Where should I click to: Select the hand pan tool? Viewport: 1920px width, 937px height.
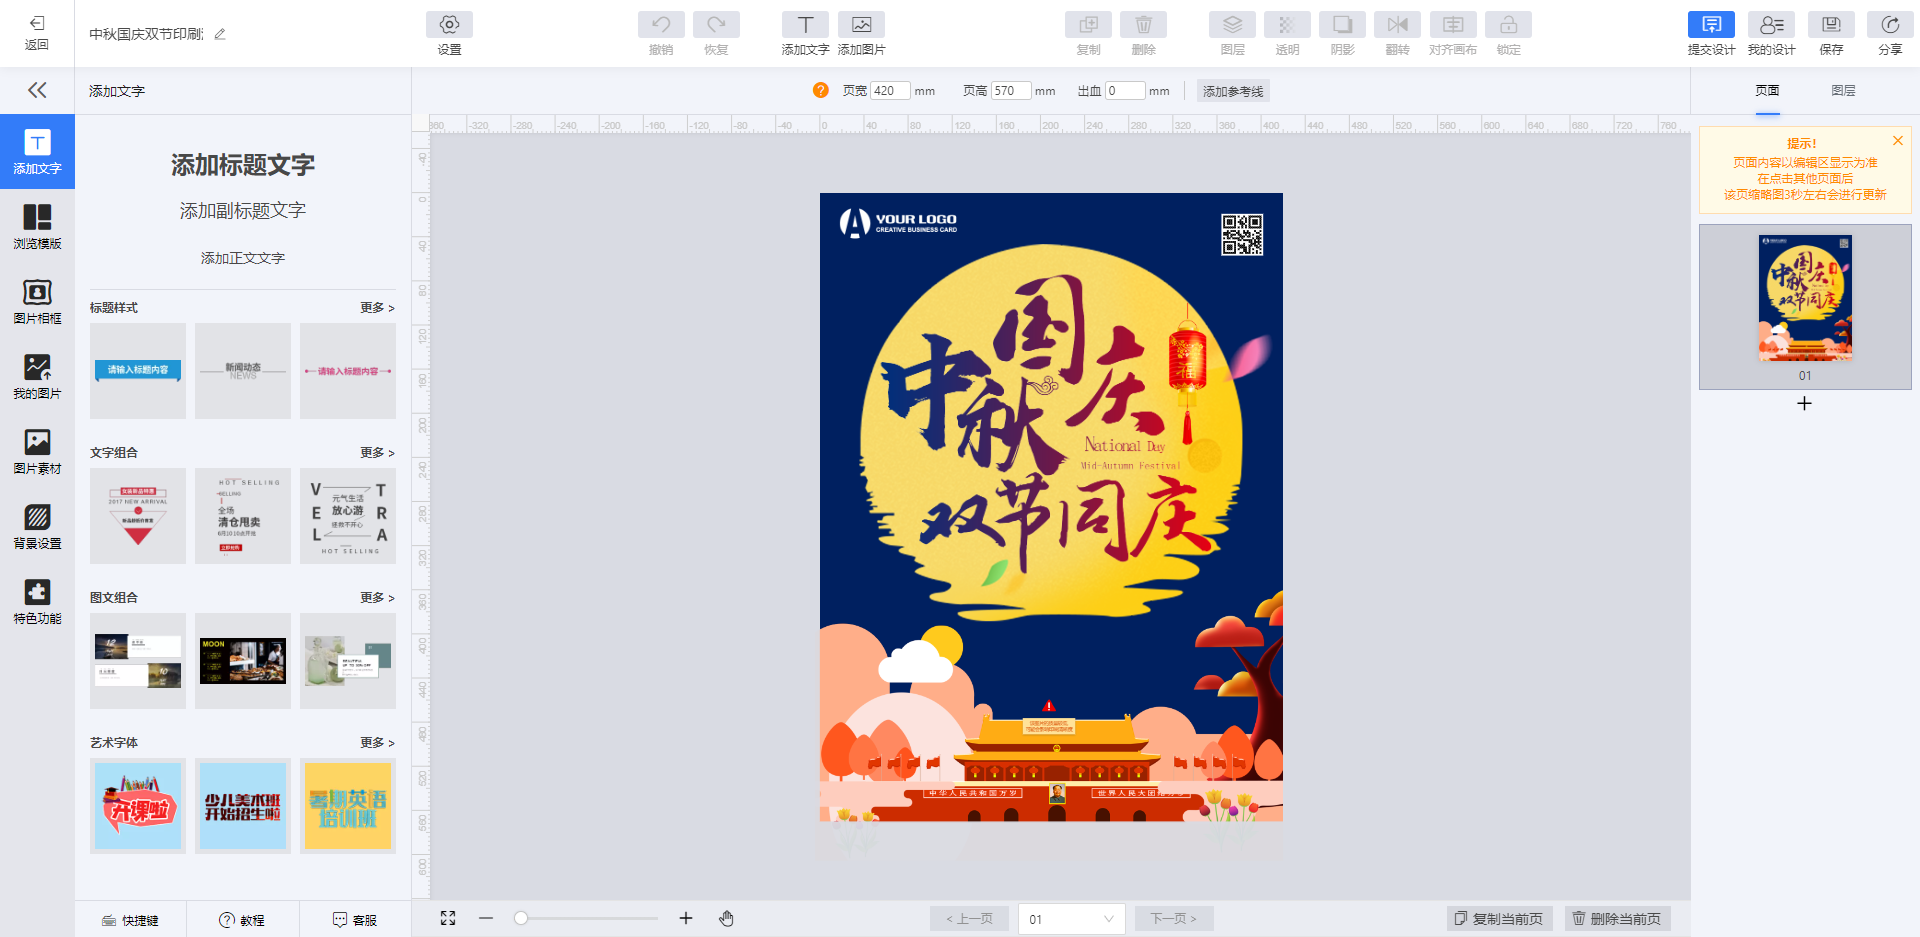tap(727, 918)
